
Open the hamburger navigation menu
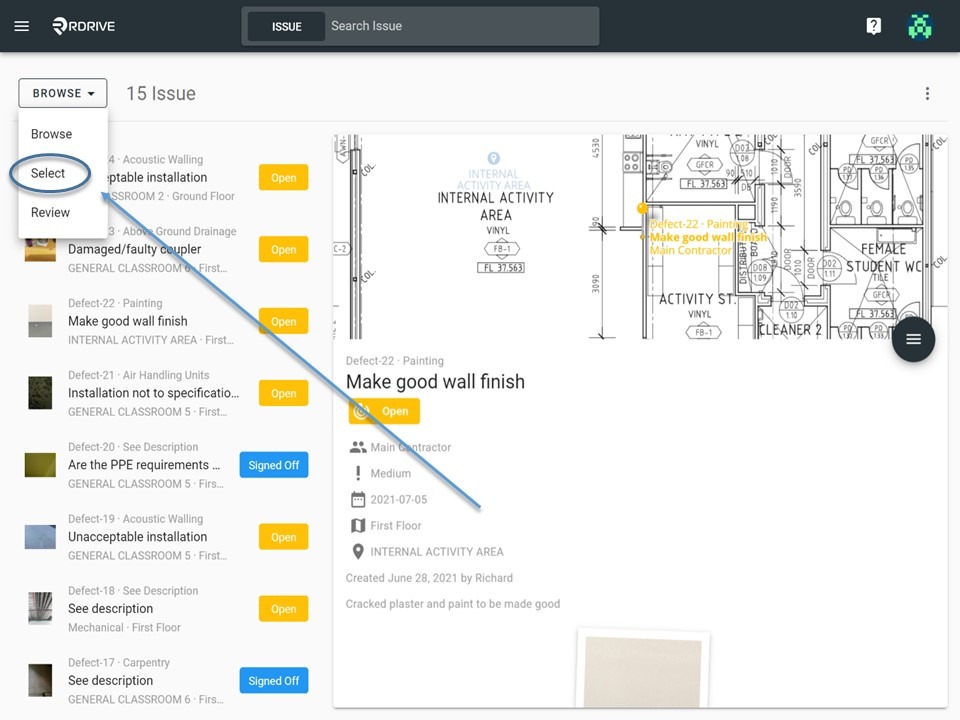pos(21,26)
